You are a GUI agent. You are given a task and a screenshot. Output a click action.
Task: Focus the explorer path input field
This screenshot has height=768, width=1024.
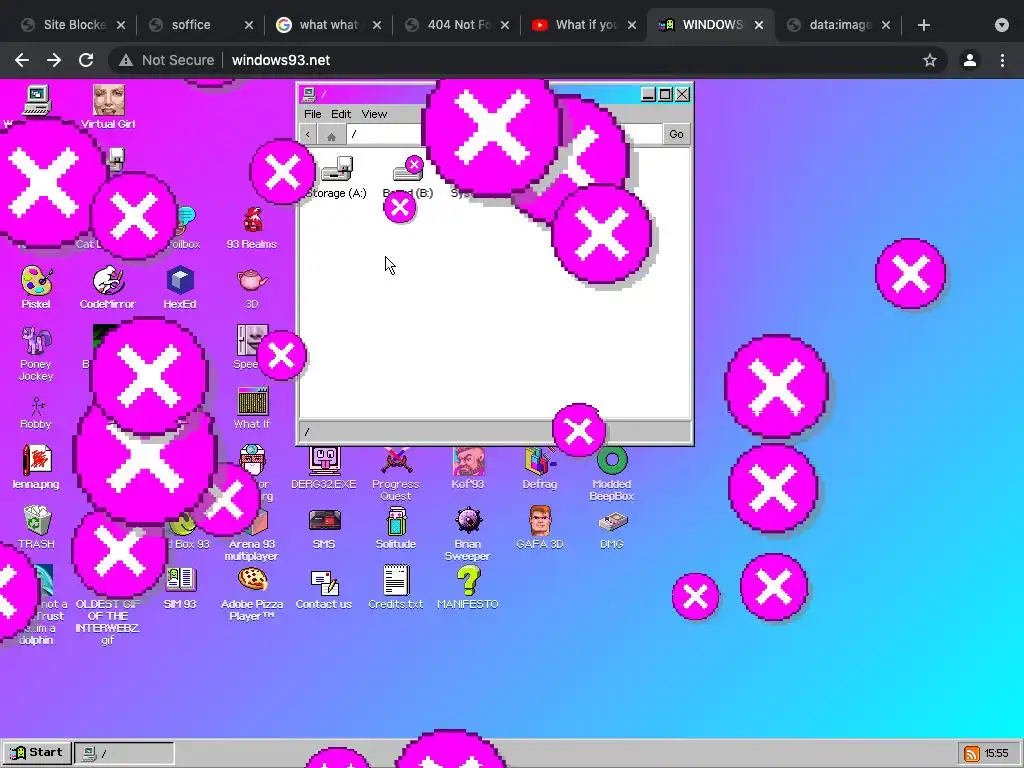pos(504,134)
